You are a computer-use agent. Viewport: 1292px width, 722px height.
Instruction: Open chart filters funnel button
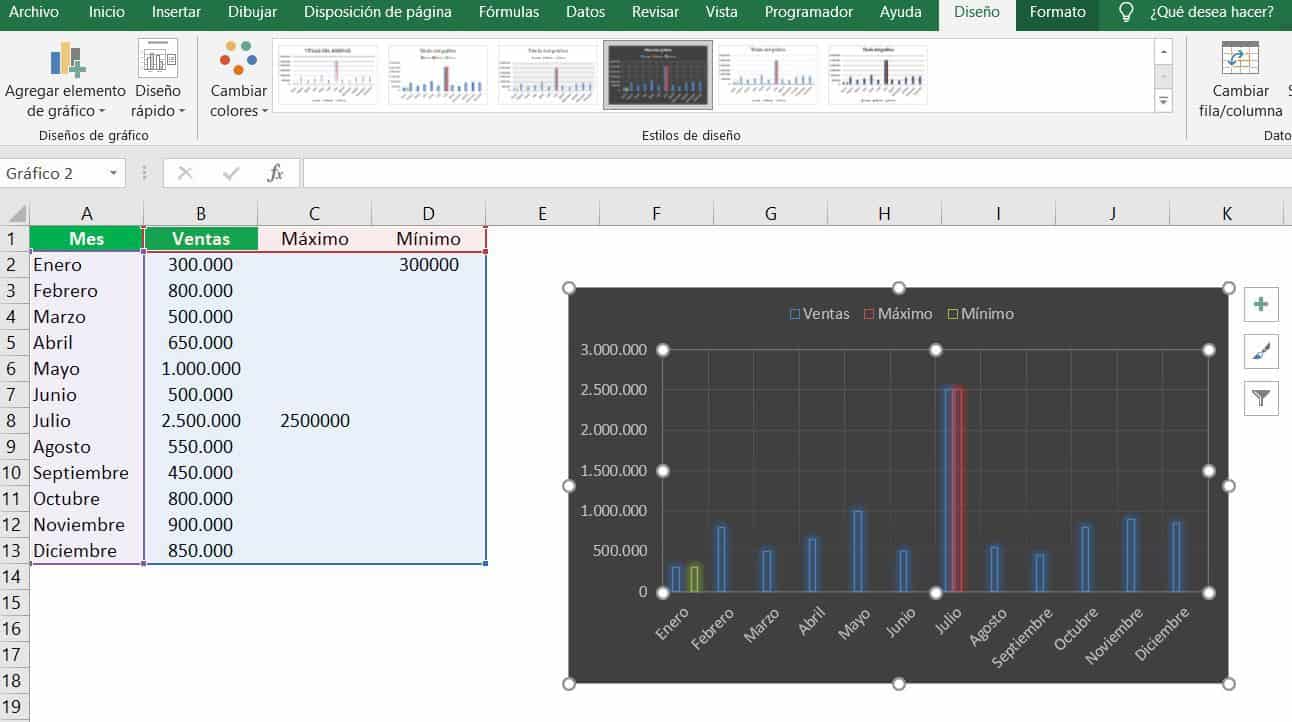click(x=1261, y=398)
